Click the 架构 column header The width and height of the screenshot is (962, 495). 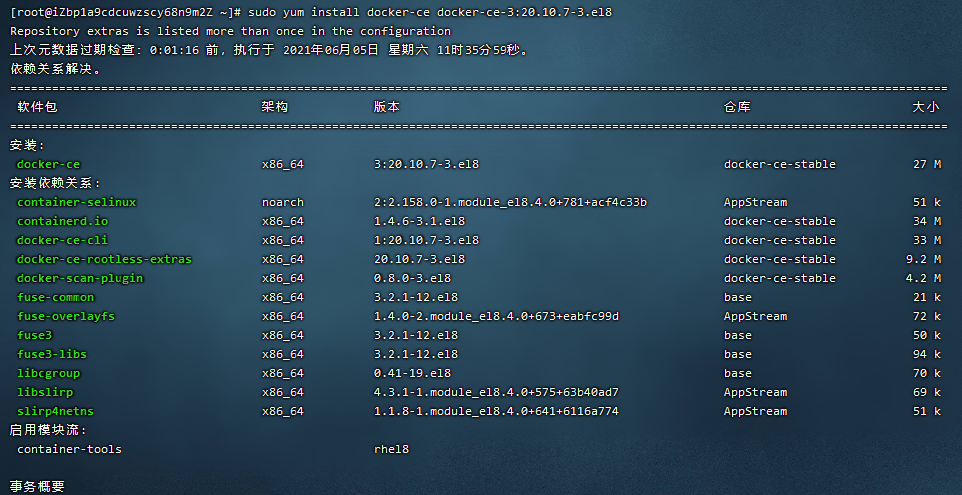(275, 107)
